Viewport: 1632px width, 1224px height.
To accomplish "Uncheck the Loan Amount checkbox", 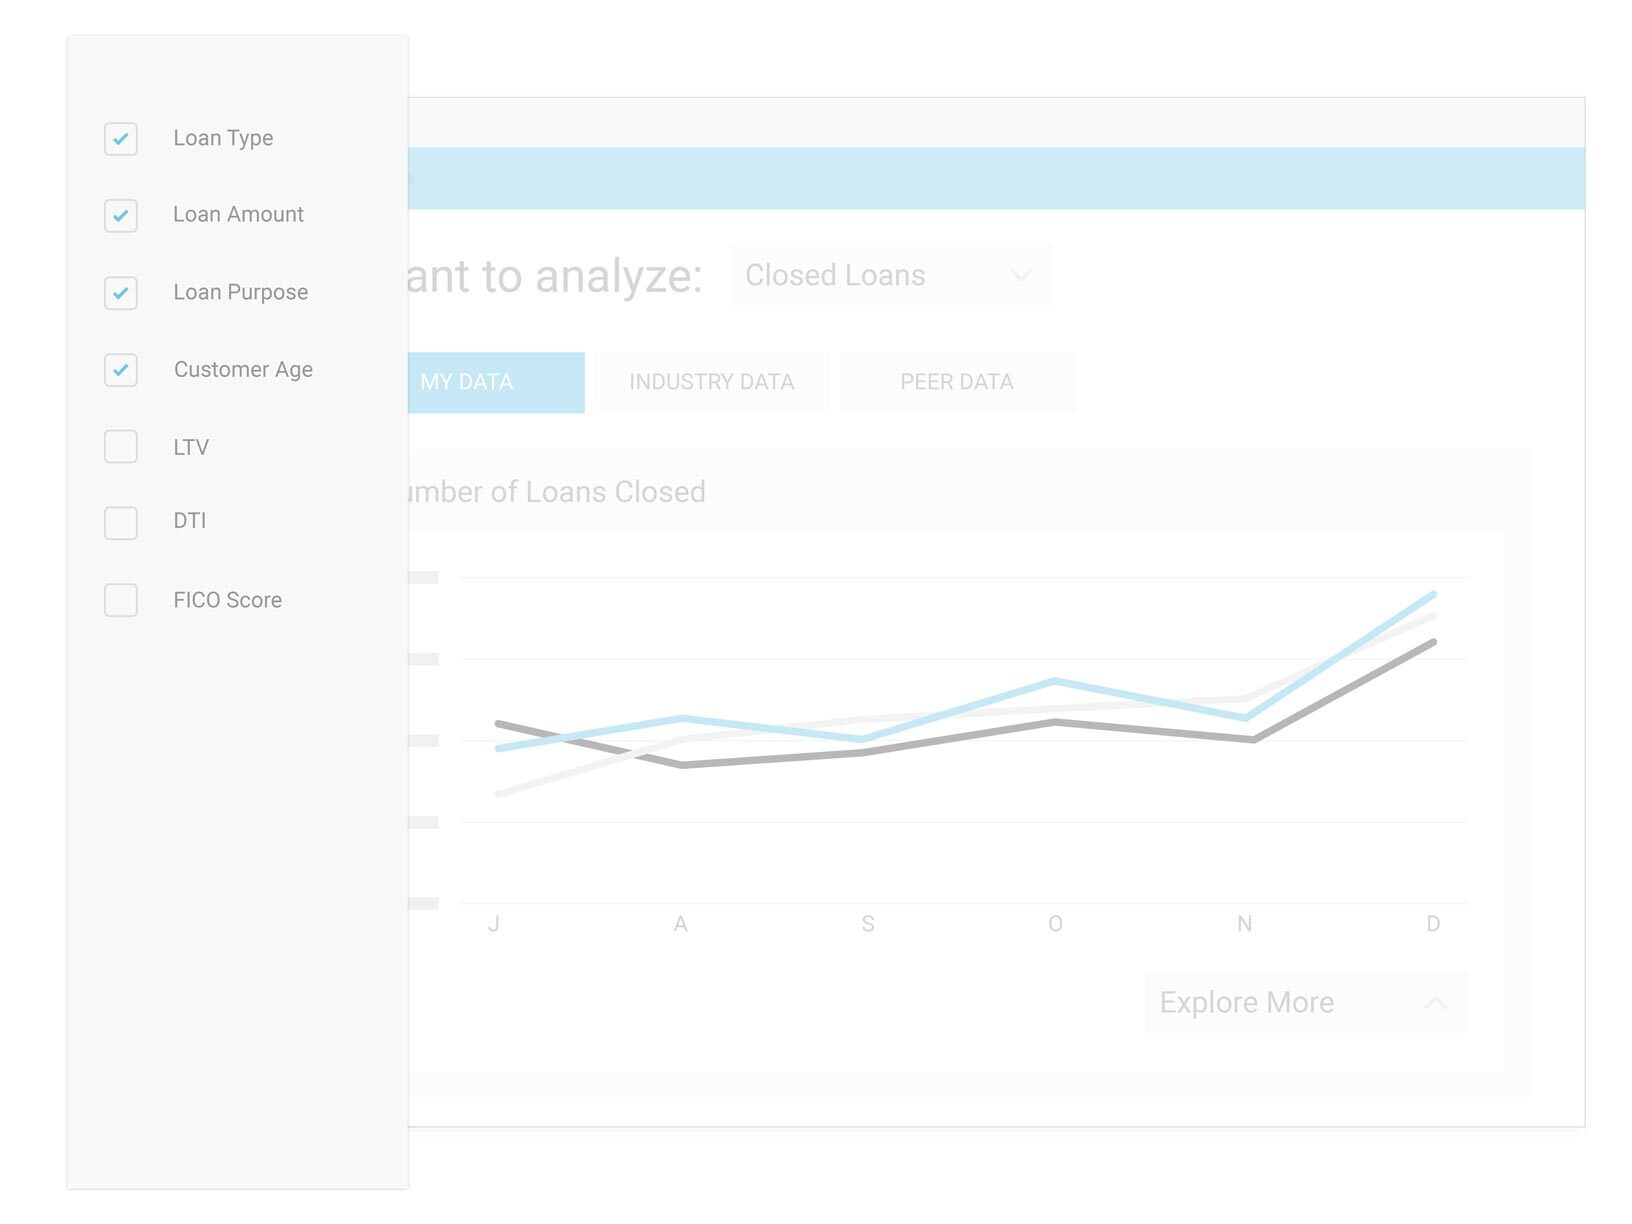I will click(121, 215).
